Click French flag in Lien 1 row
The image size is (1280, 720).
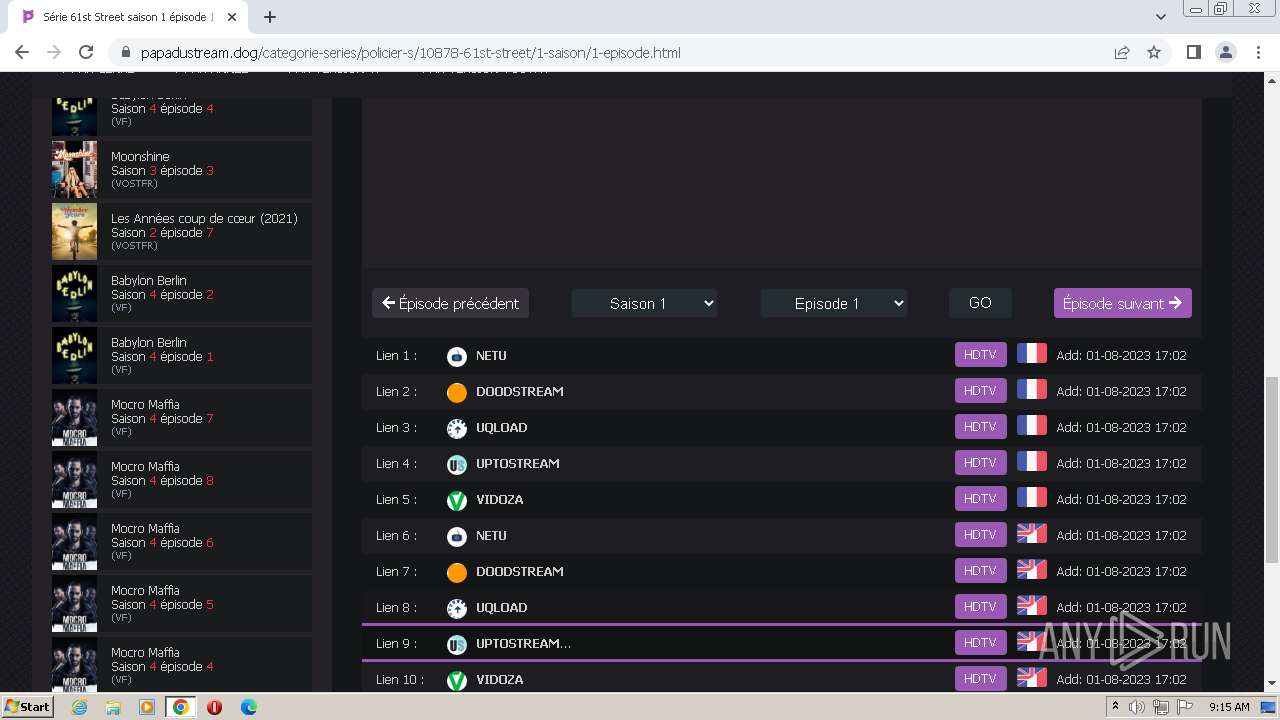pyautogui.click(x=1031, y=353)
